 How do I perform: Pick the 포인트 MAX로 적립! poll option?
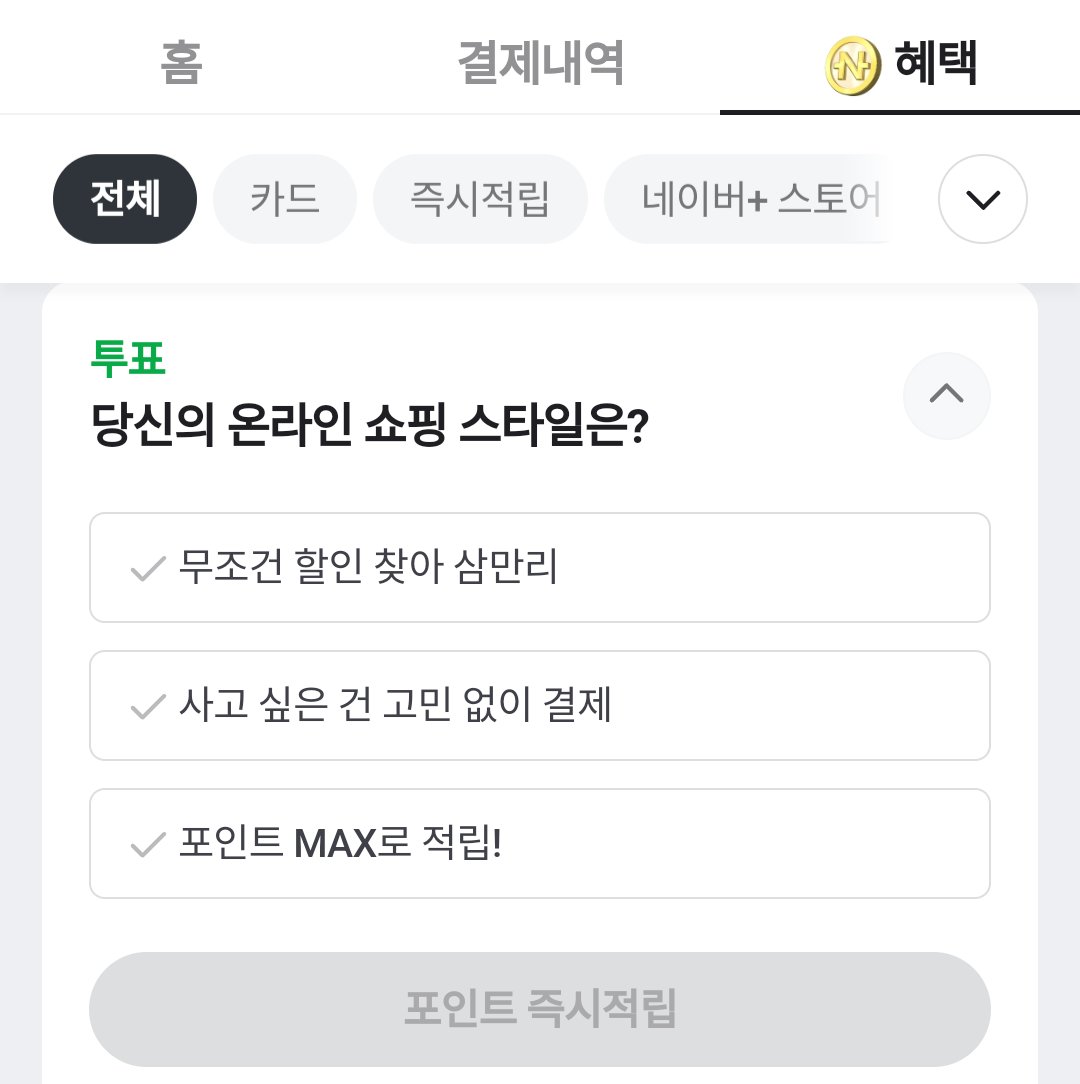point(540,844)
